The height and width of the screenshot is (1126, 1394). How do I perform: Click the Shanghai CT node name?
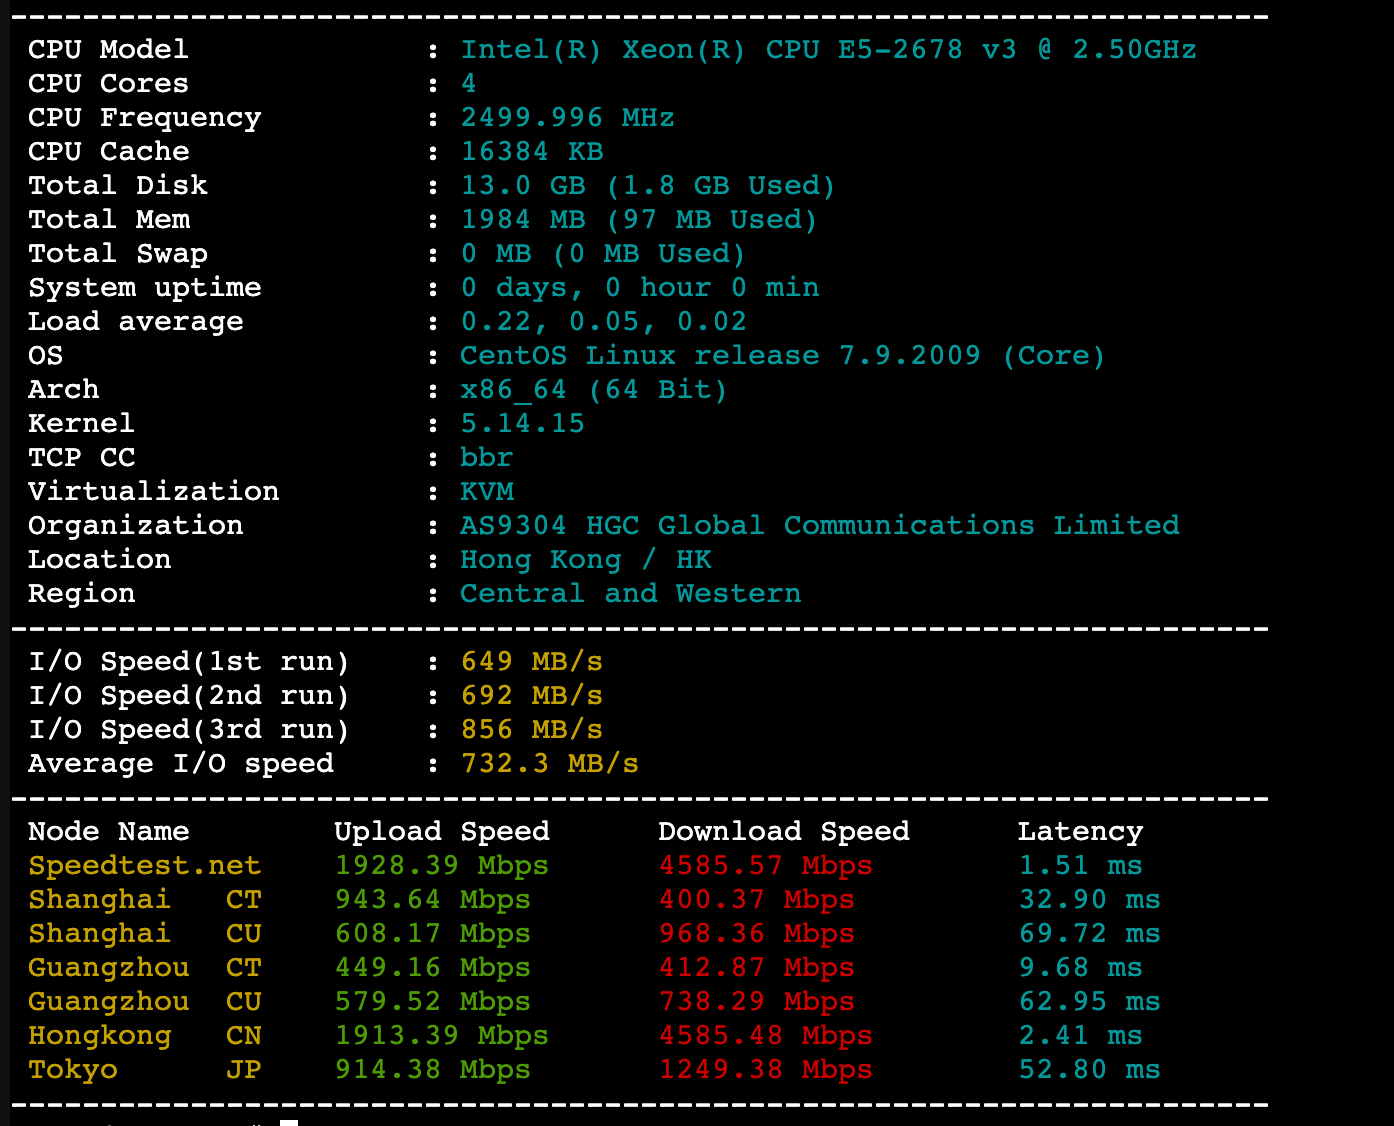point(144,900)
